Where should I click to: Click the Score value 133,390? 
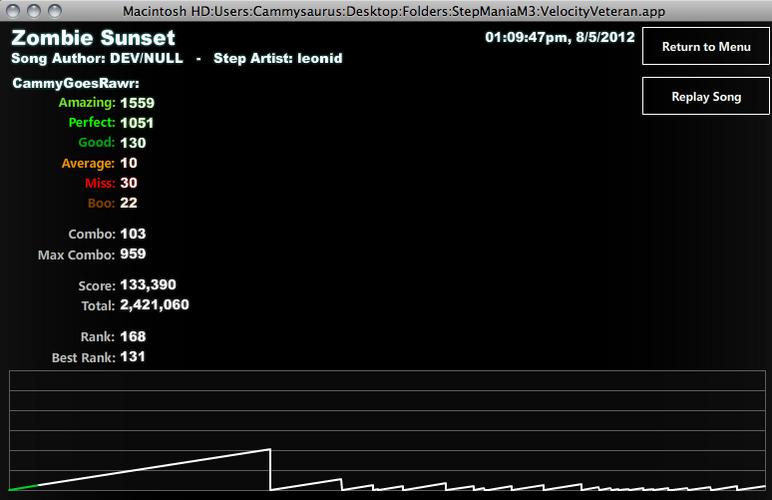click(x=148, y=285)
